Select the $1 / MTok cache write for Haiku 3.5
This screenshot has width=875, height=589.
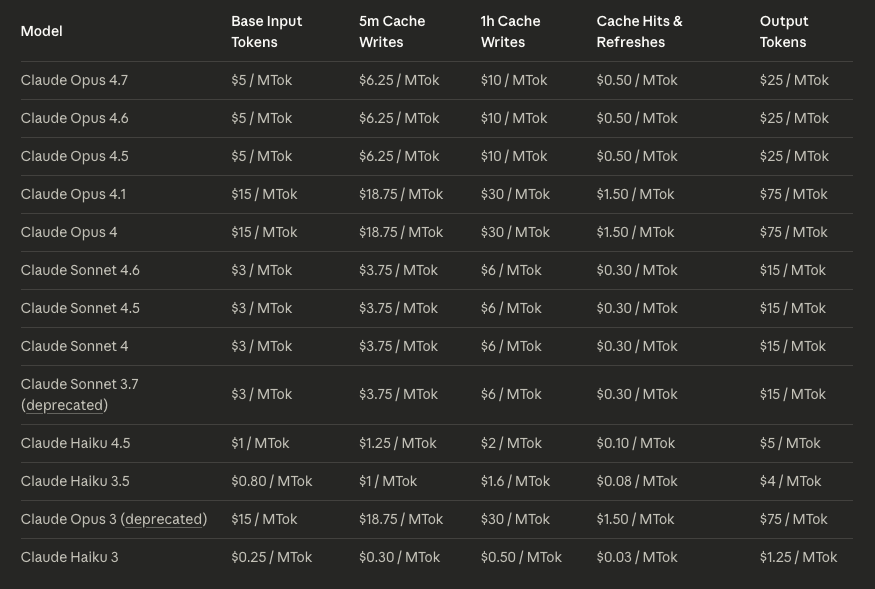[388, 481]
